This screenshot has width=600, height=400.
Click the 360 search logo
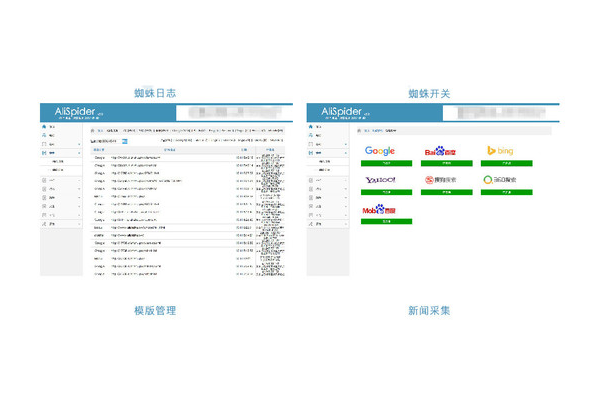point(499,180)
